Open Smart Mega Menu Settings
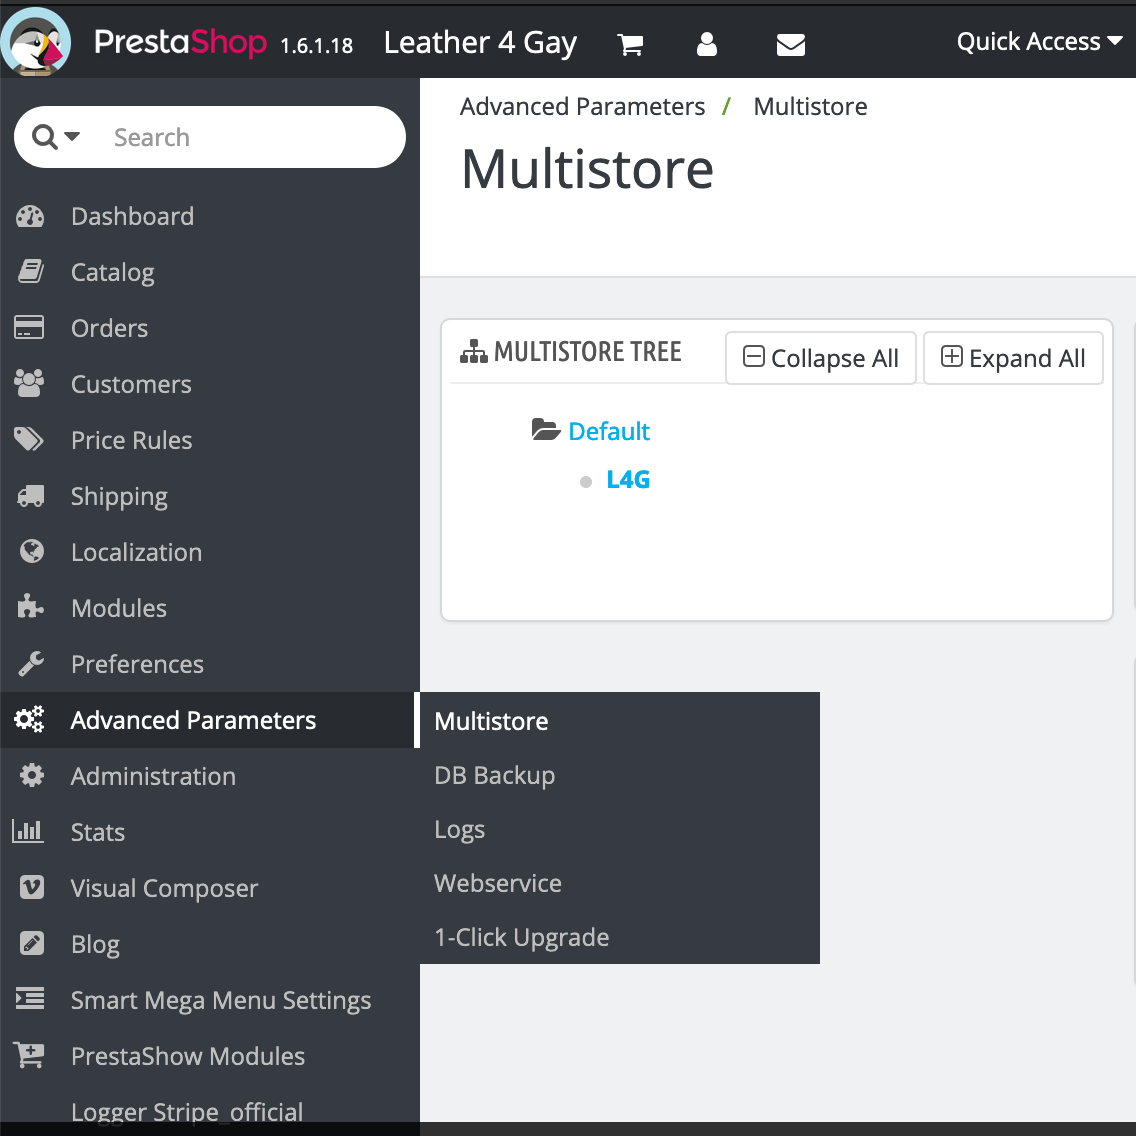This screenshot has width=1136, height=1136. (221, 1001)
